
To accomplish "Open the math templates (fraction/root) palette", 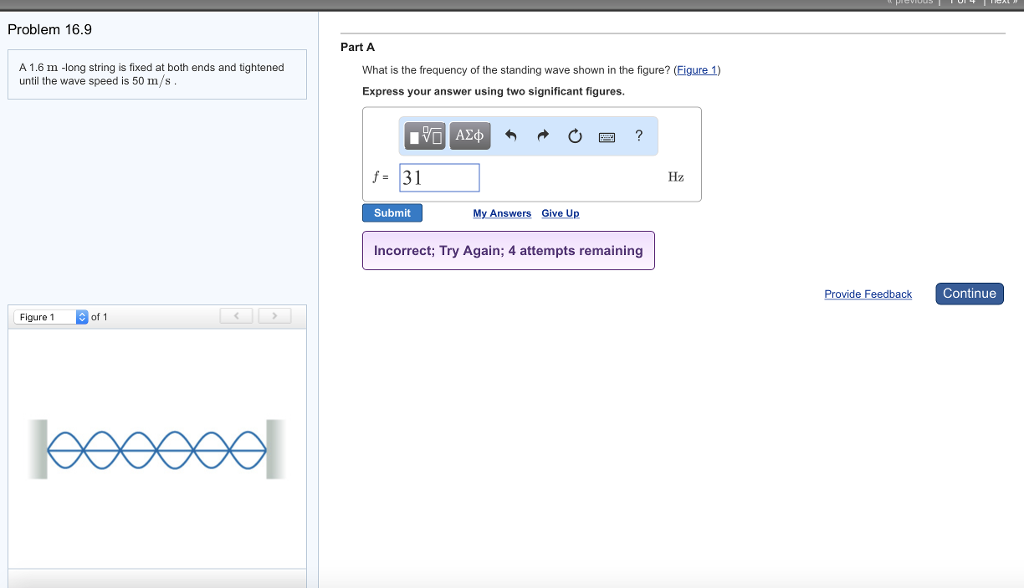I will pyautogui.click(x=426, y=135).
